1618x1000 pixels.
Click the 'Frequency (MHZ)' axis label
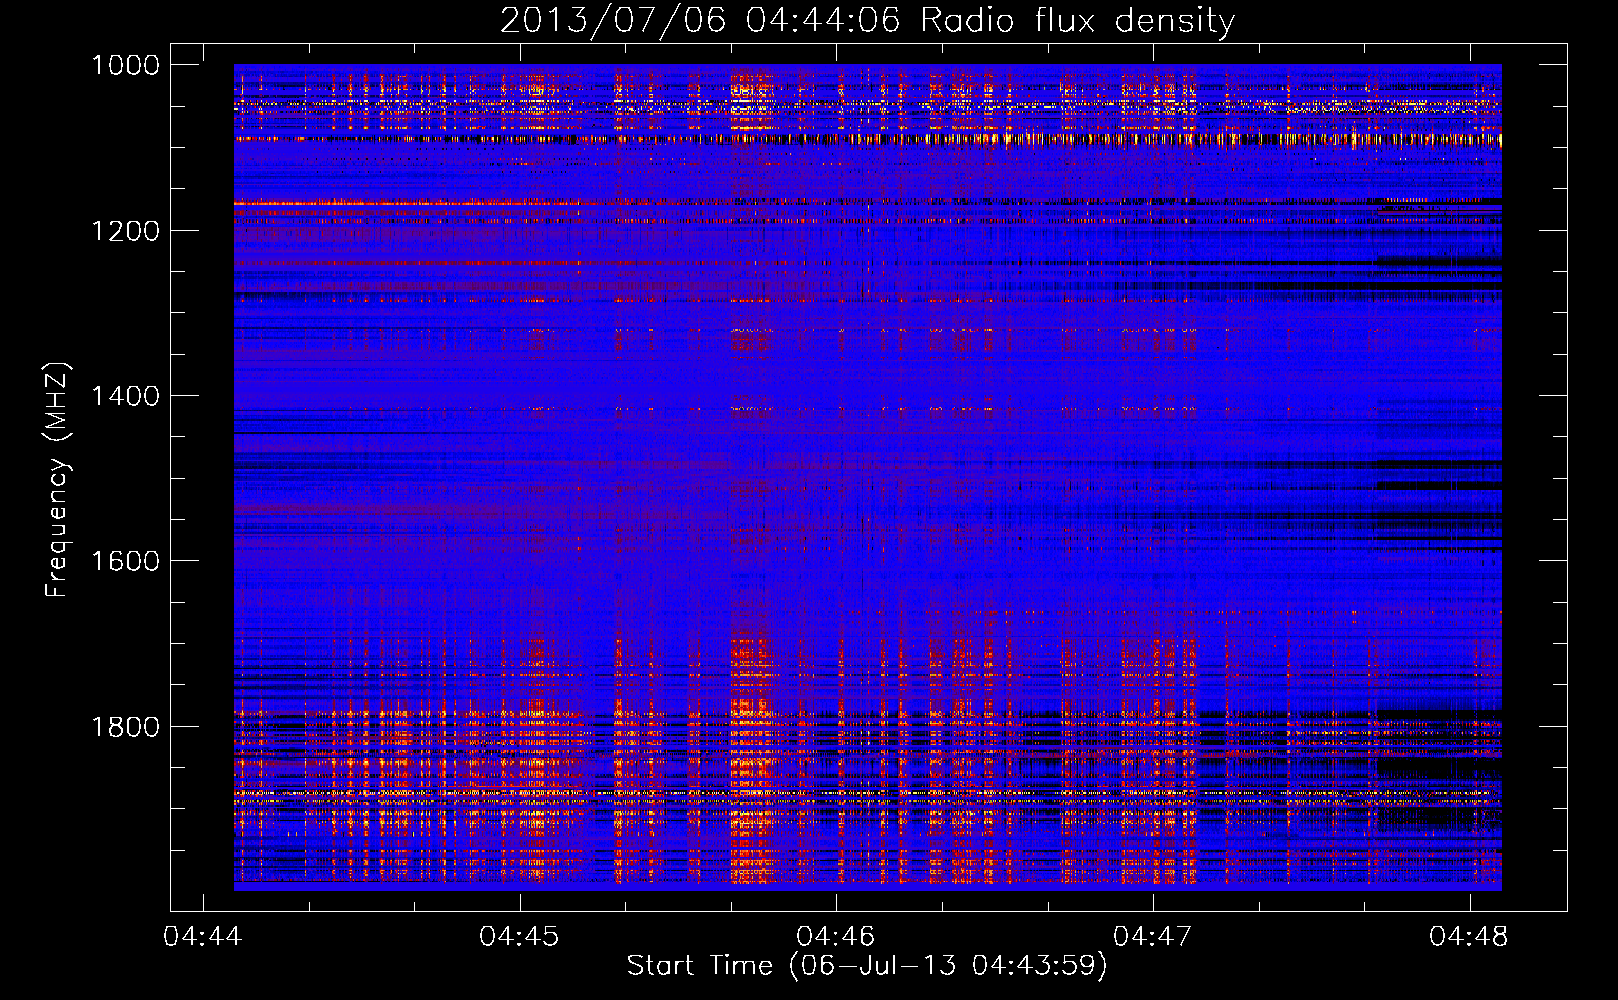coord(56,480)
